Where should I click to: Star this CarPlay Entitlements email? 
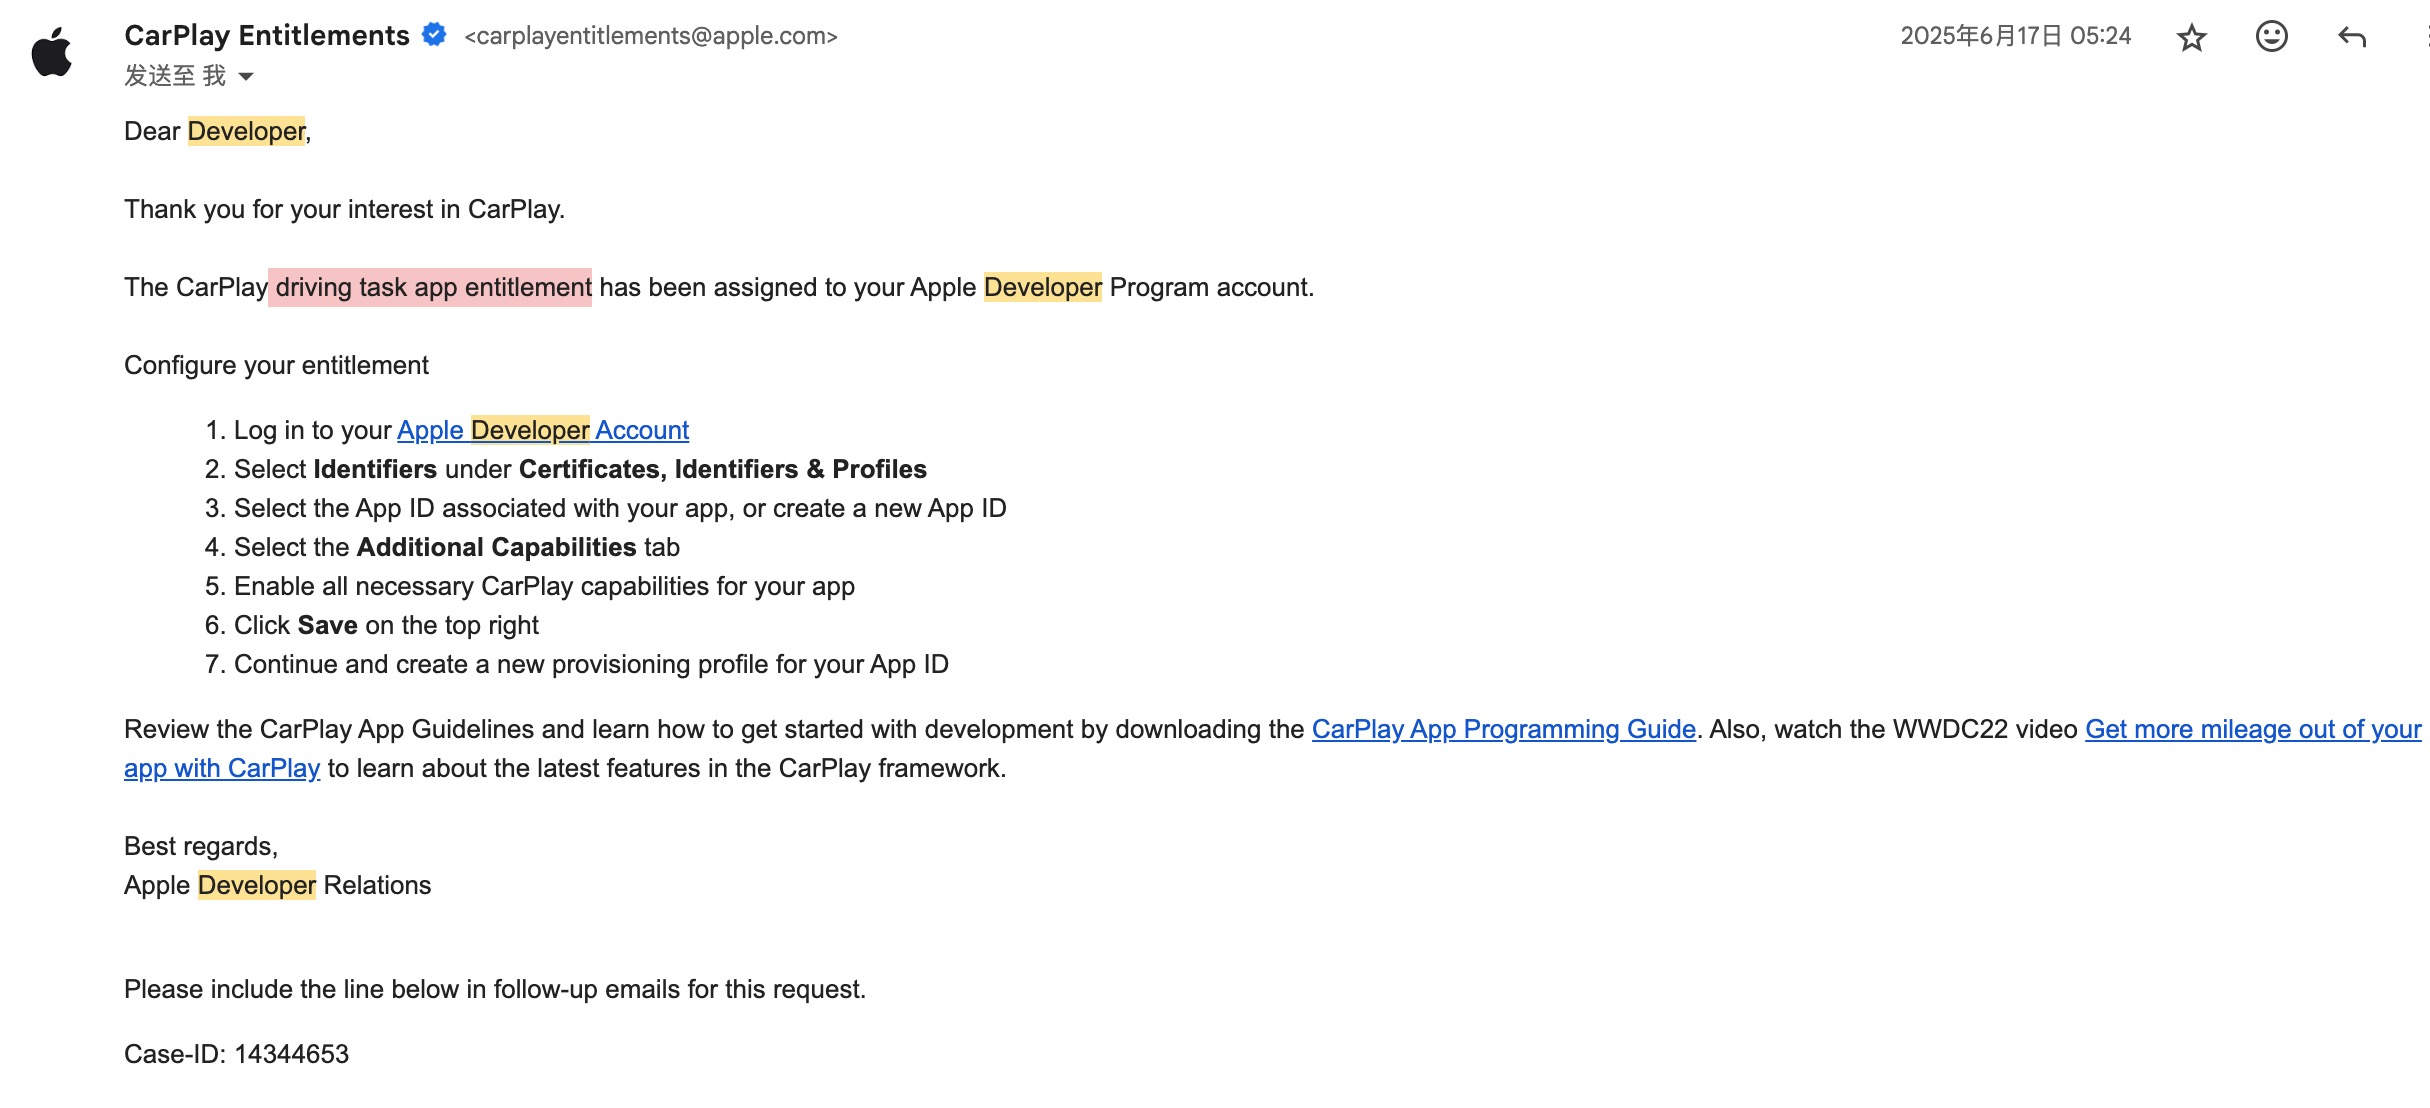coord(2191,38)
